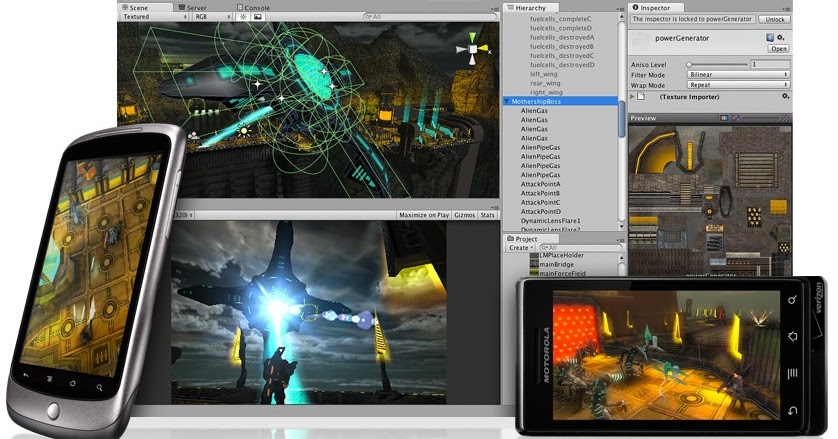Select DynamicLensFlare1 in Hierarchy
This screenshot has width=838, height=439.
(550, 220)
